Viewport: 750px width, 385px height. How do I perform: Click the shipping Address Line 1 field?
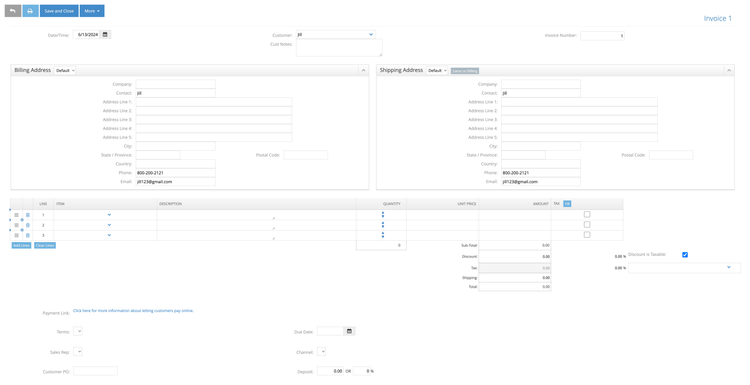click(x=579, y=102)
